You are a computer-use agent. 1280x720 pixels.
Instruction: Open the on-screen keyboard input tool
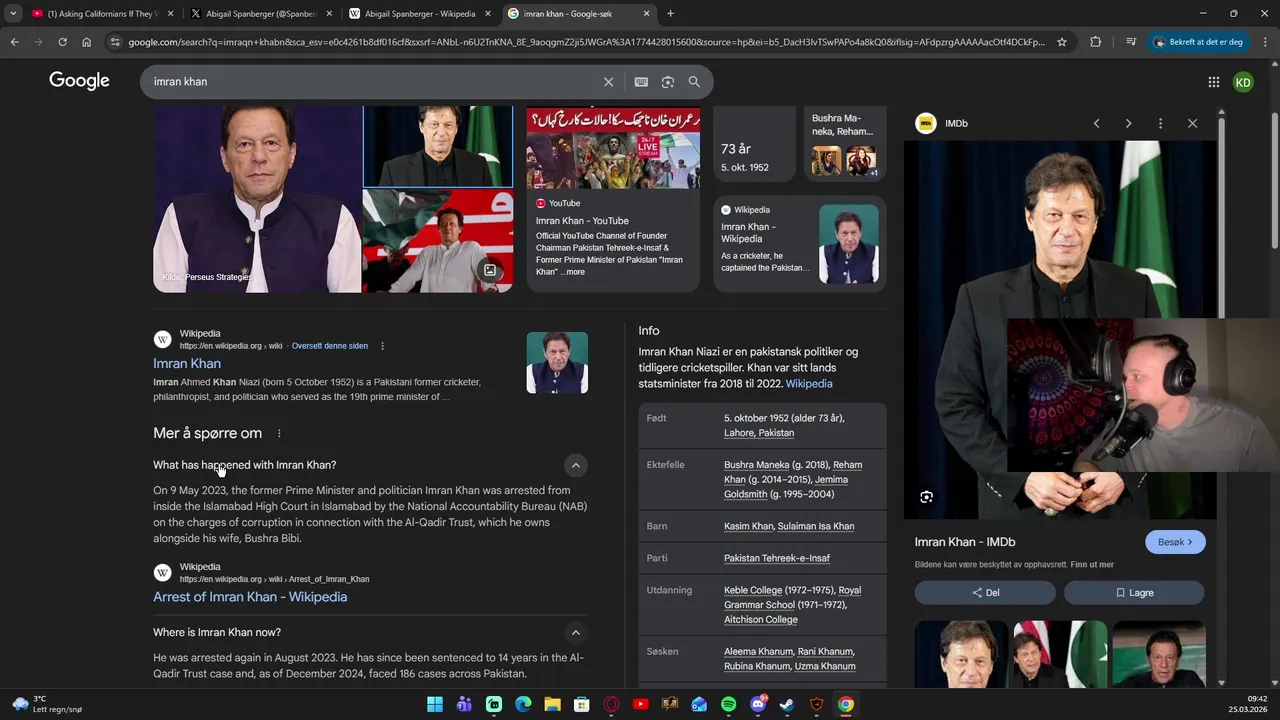(641, 82)
